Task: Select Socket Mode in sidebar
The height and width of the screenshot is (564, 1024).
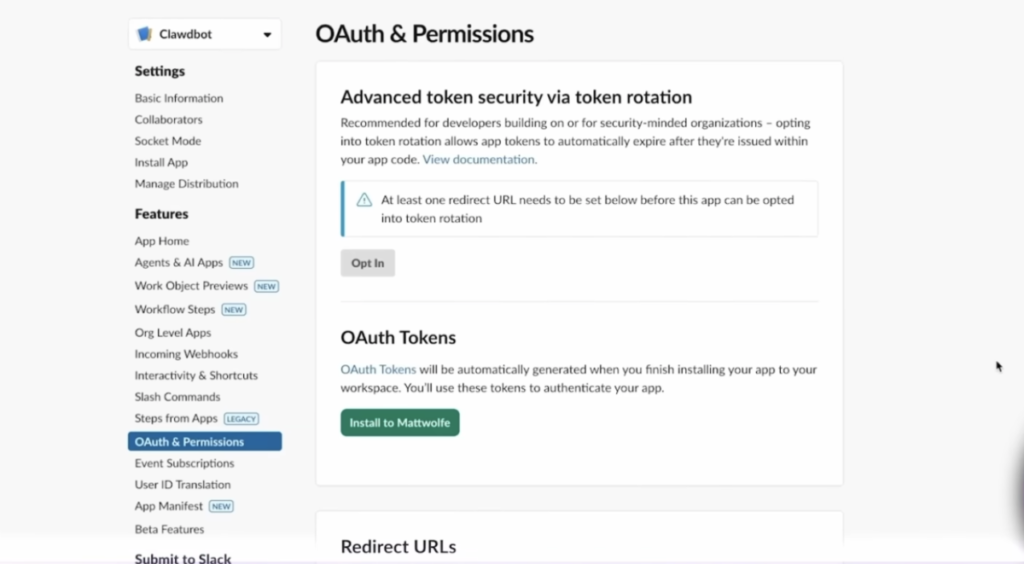Action: pos(167,141)
